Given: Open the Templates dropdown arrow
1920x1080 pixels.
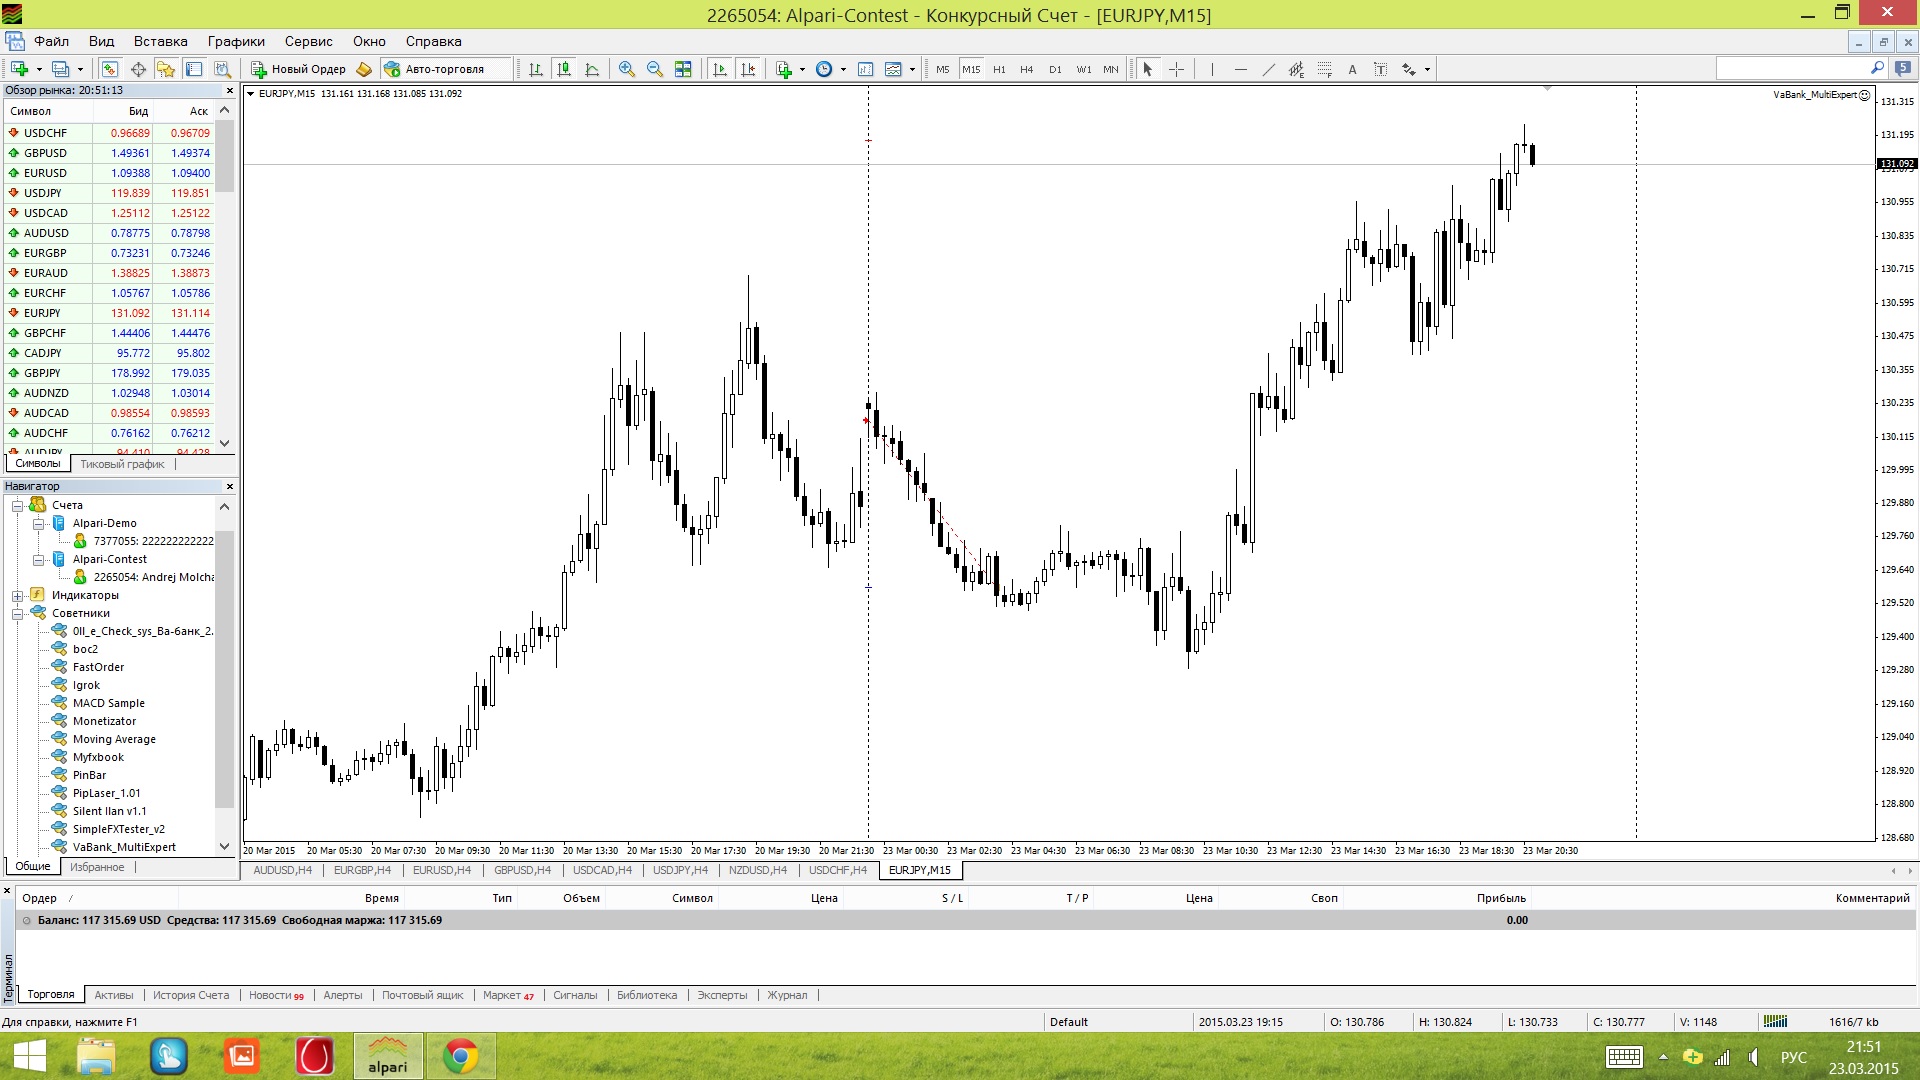Looking at the screenshot, I should (x=912, y=69).
